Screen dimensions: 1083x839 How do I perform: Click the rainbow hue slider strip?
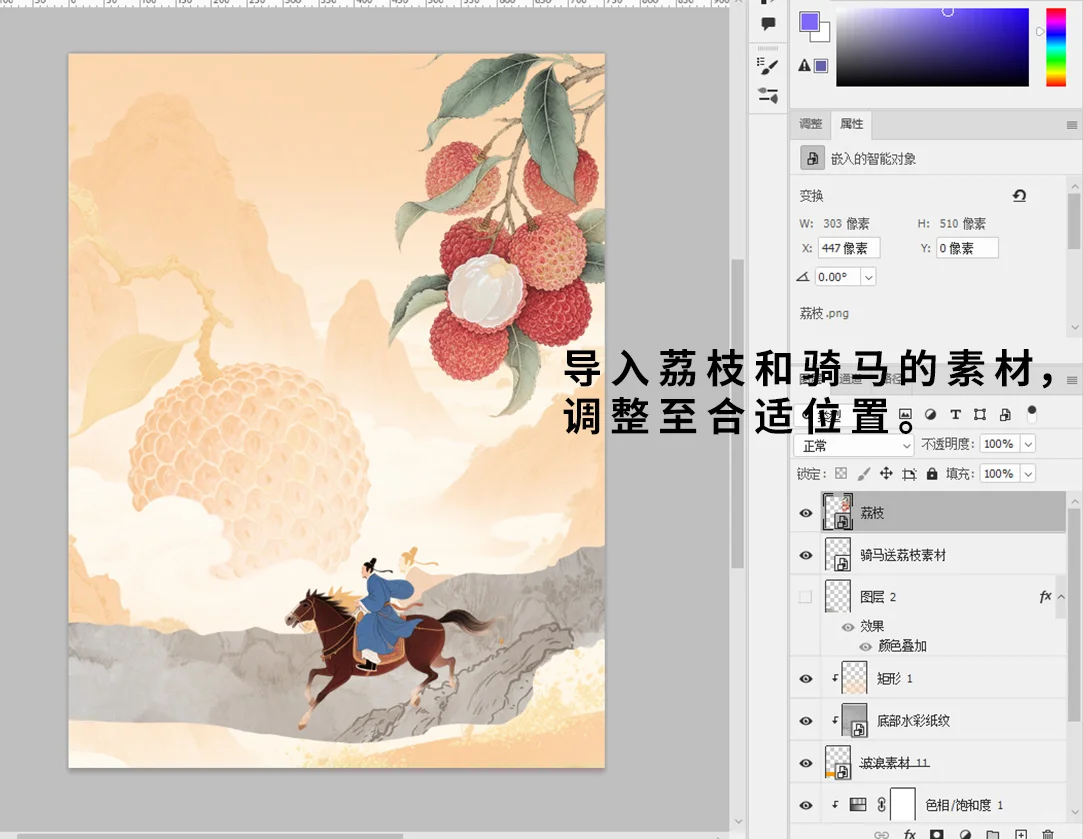pyautogui.click(x=1055, y=47)
